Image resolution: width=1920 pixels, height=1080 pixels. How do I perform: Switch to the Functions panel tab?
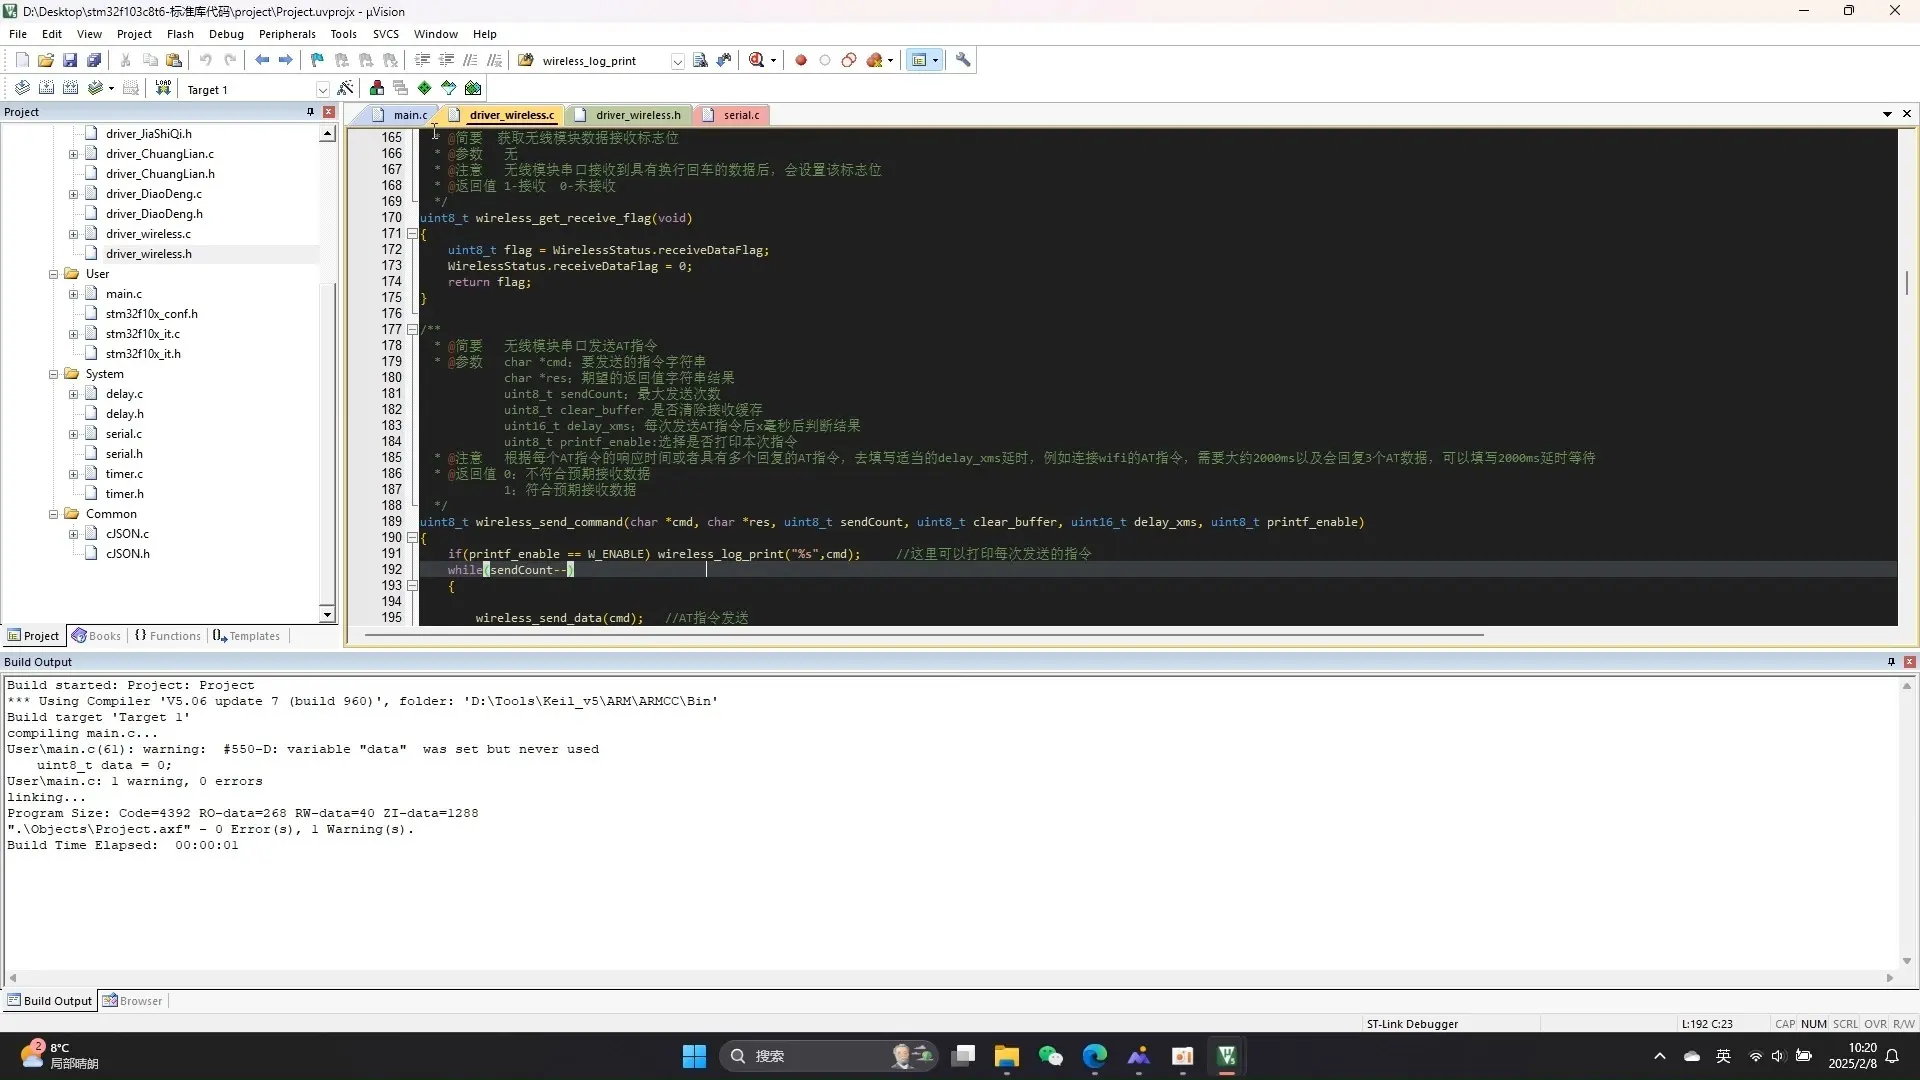(168, 636)
